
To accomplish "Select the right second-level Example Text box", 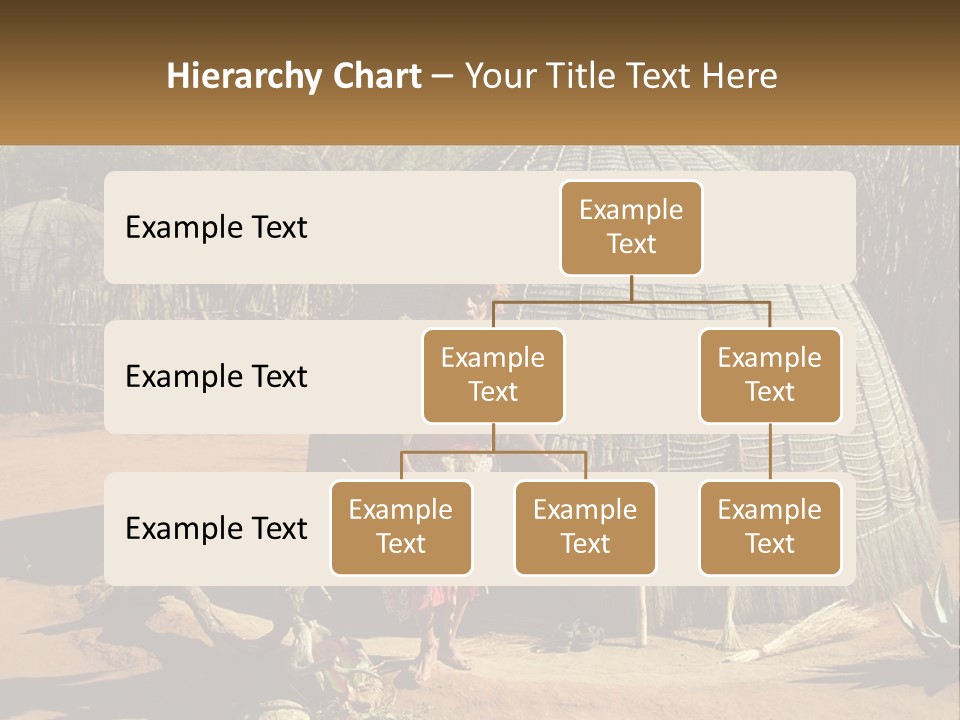I will 770,375.
